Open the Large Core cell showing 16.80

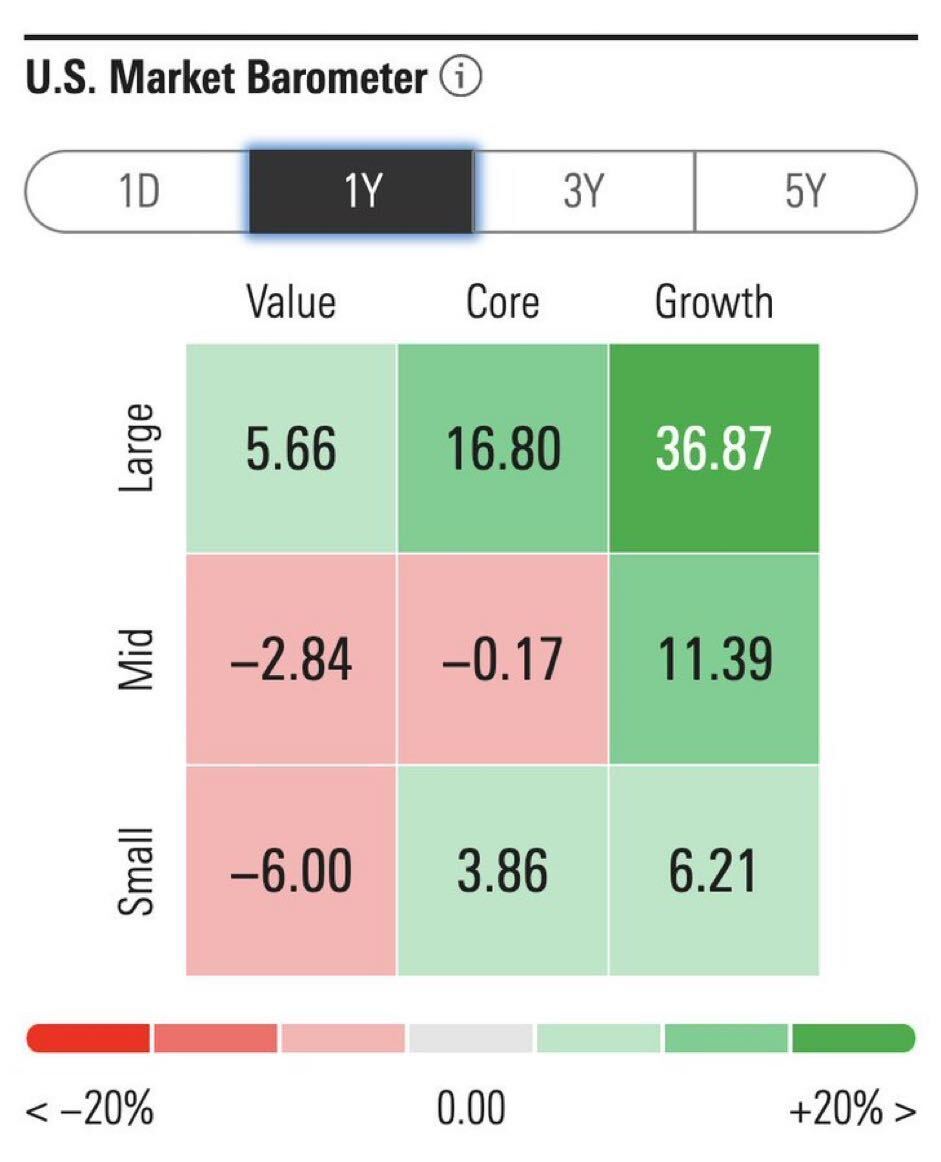click(502, 448)
